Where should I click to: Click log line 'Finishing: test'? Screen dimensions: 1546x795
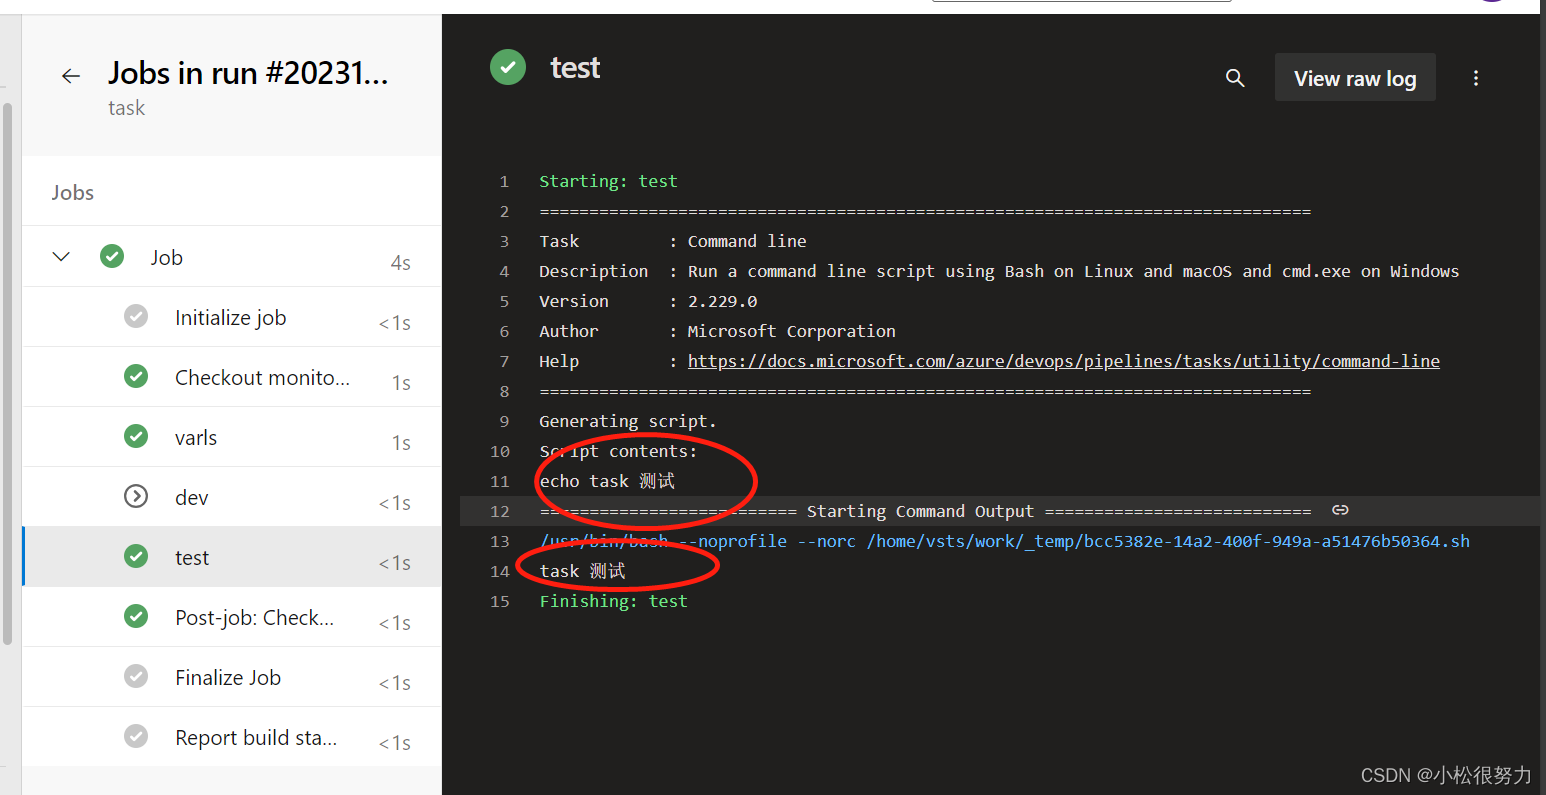(x=613, y=601)
